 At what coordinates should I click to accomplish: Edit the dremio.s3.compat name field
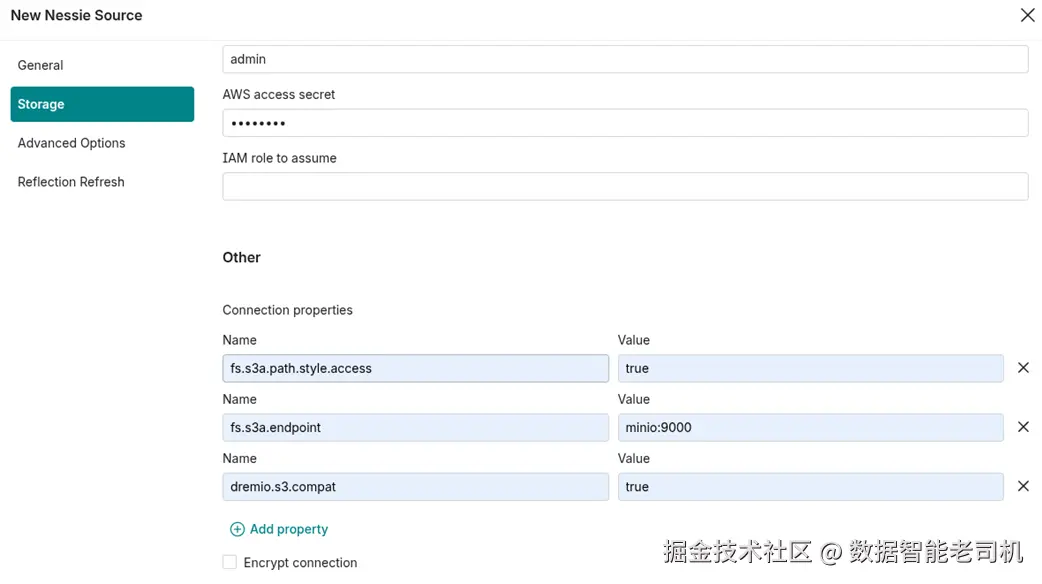[415, 486]
